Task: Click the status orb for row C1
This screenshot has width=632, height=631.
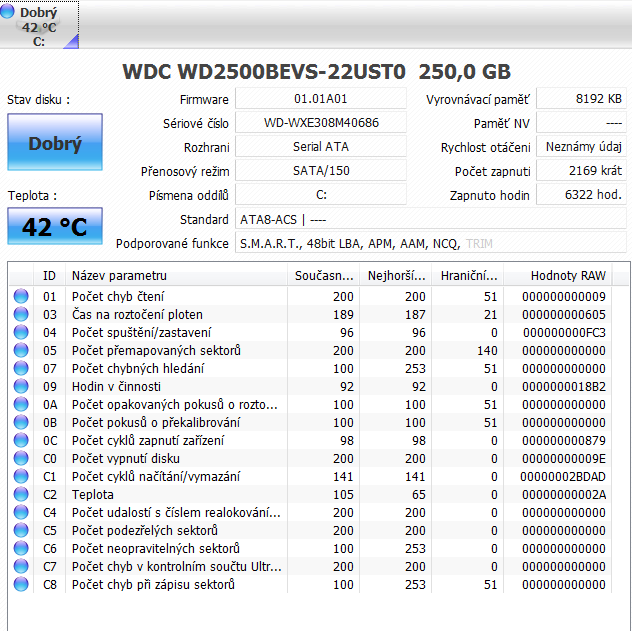Action: [21, 476]
